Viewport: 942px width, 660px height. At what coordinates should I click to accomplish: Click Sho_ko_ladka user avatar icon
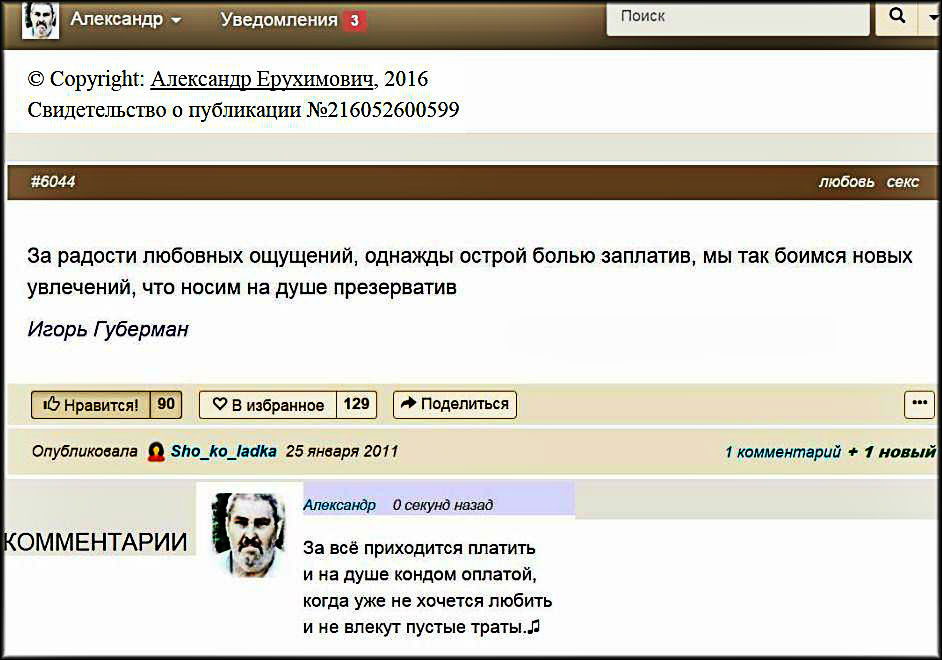(156, 452)
